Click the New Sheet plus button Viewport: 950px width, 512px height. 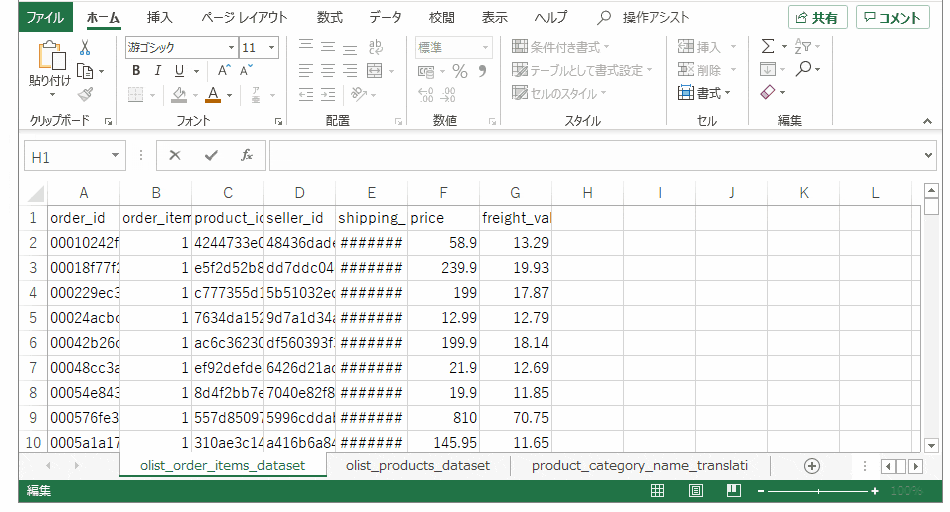pyautogui.click(x=812, y=466)
